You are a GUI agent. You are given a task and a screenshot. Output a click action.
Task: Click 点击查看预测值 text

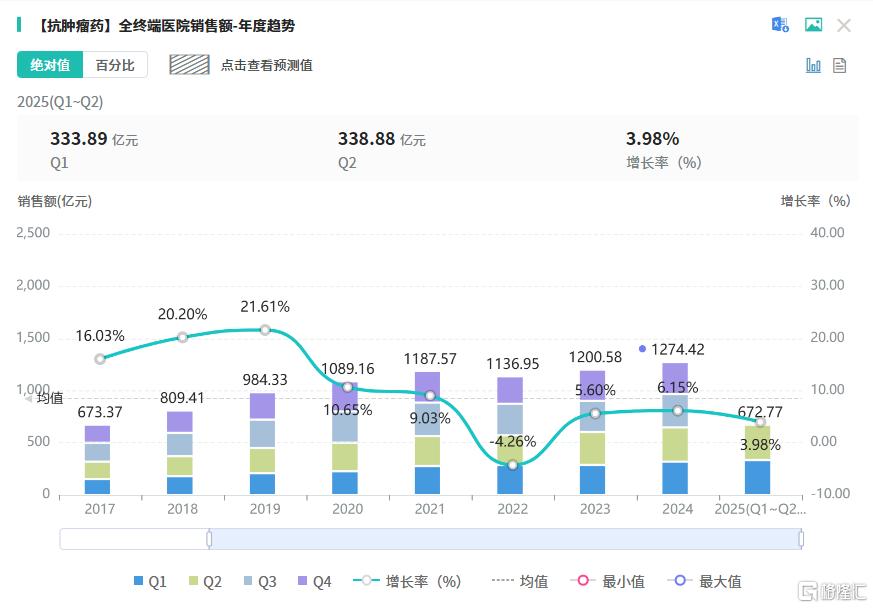pyautogui.click(x=266, y=65)
